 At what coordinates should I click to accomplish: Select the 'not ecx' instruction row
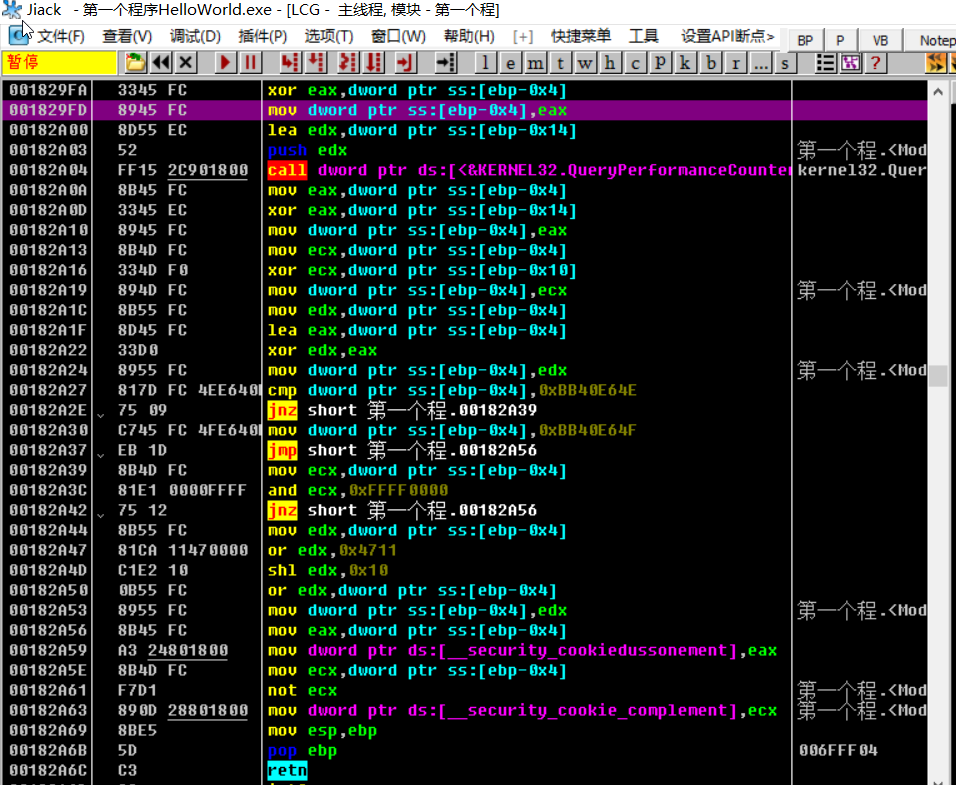(x=465, y=691)
